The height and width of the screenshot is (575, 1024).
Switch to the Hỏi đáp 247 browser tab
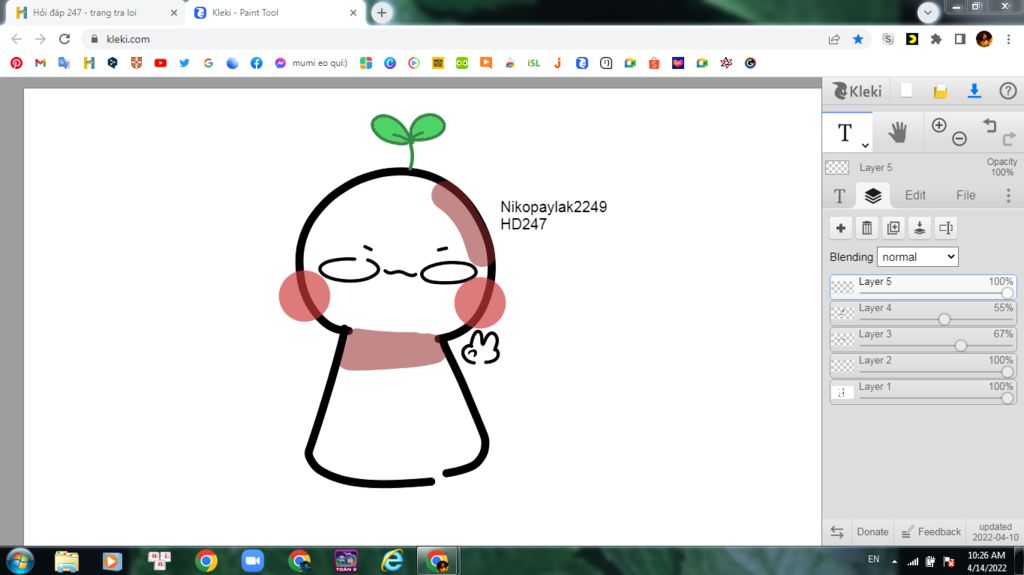click(x=91, y=12)
